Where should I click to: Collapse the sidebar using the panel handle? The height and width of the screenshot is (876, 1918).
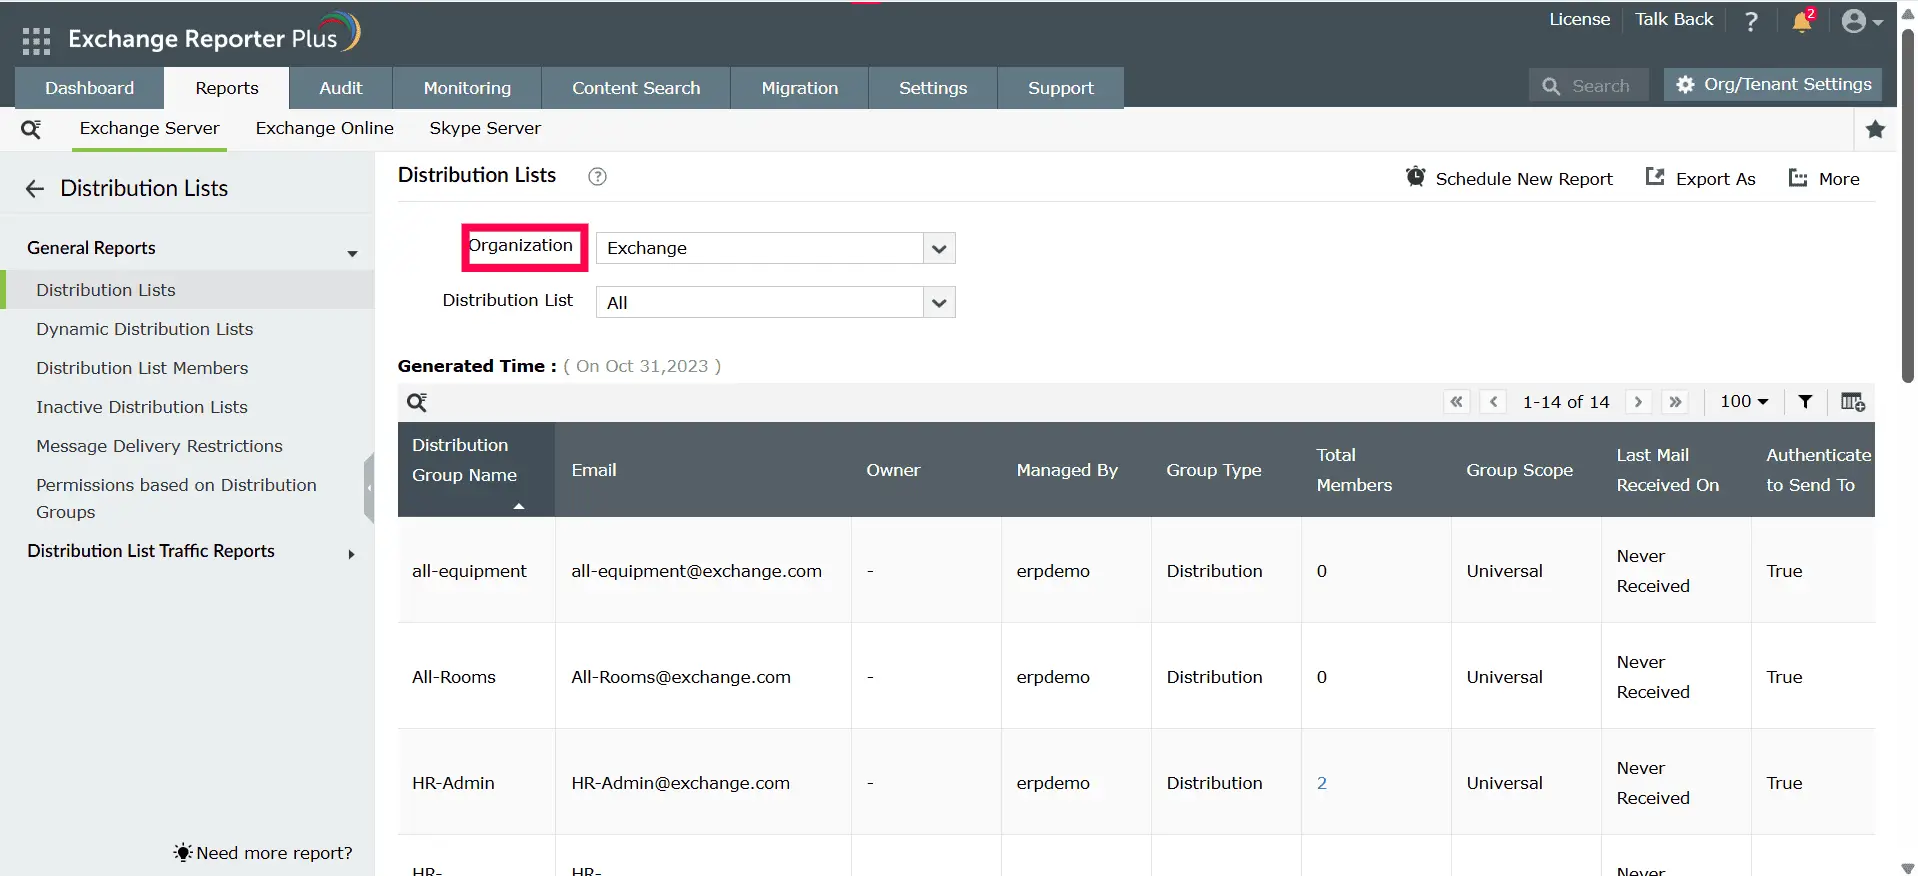(x=369, y=488)
